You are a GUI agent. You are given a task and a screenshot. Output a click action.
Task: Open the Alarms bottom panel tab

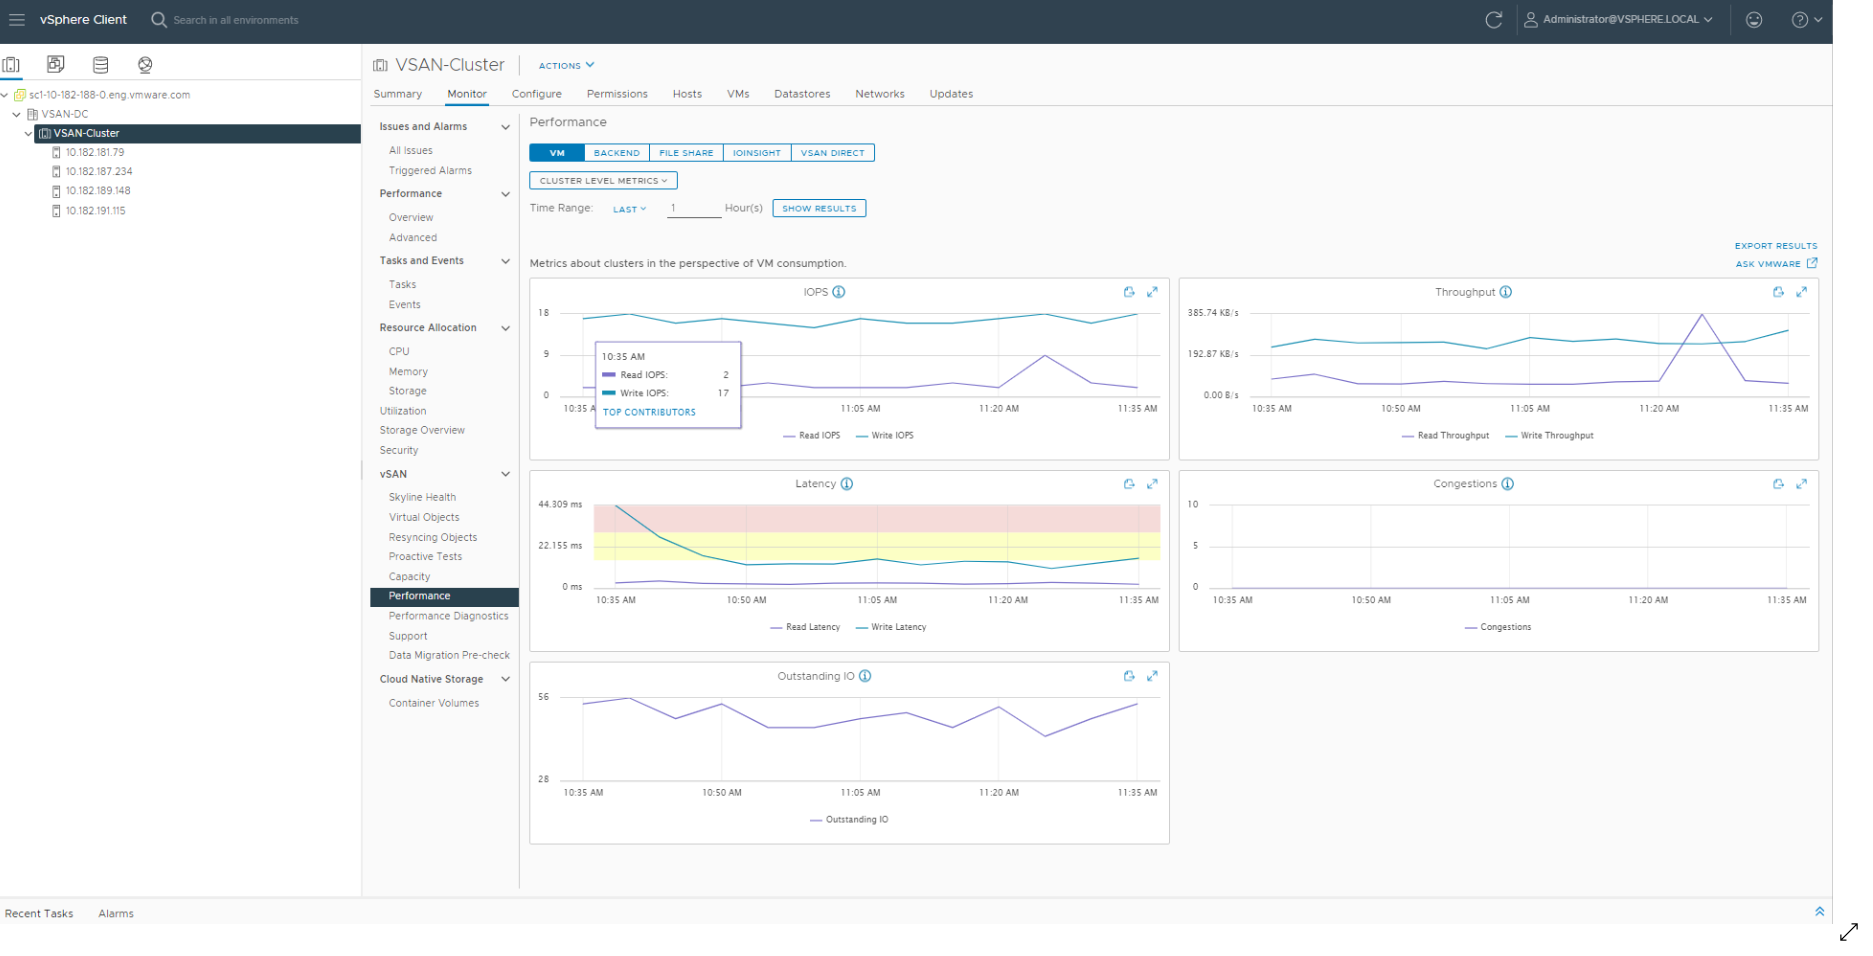[116, 914]
